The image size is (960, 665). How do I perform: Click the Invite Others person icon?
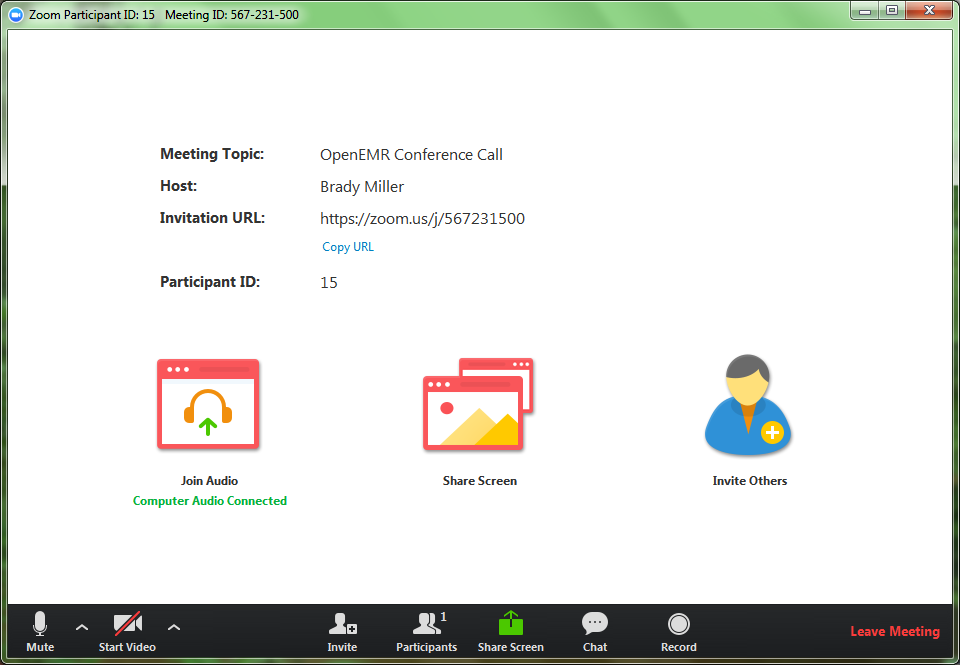pyautogui.click(x=748, y=404)
